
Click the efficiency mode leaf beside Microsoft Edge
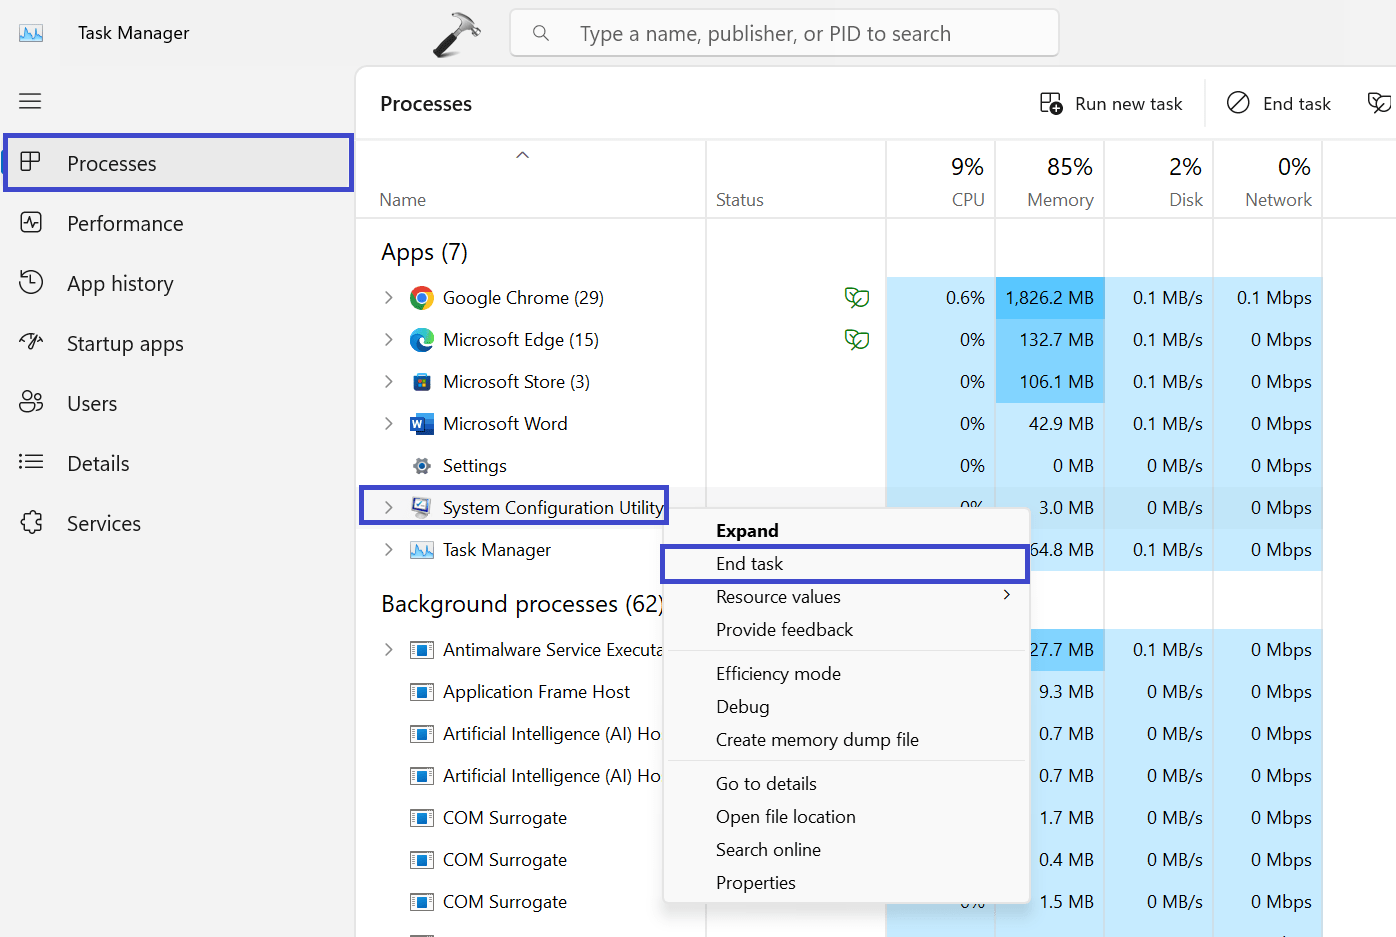(x=857, y=339)
